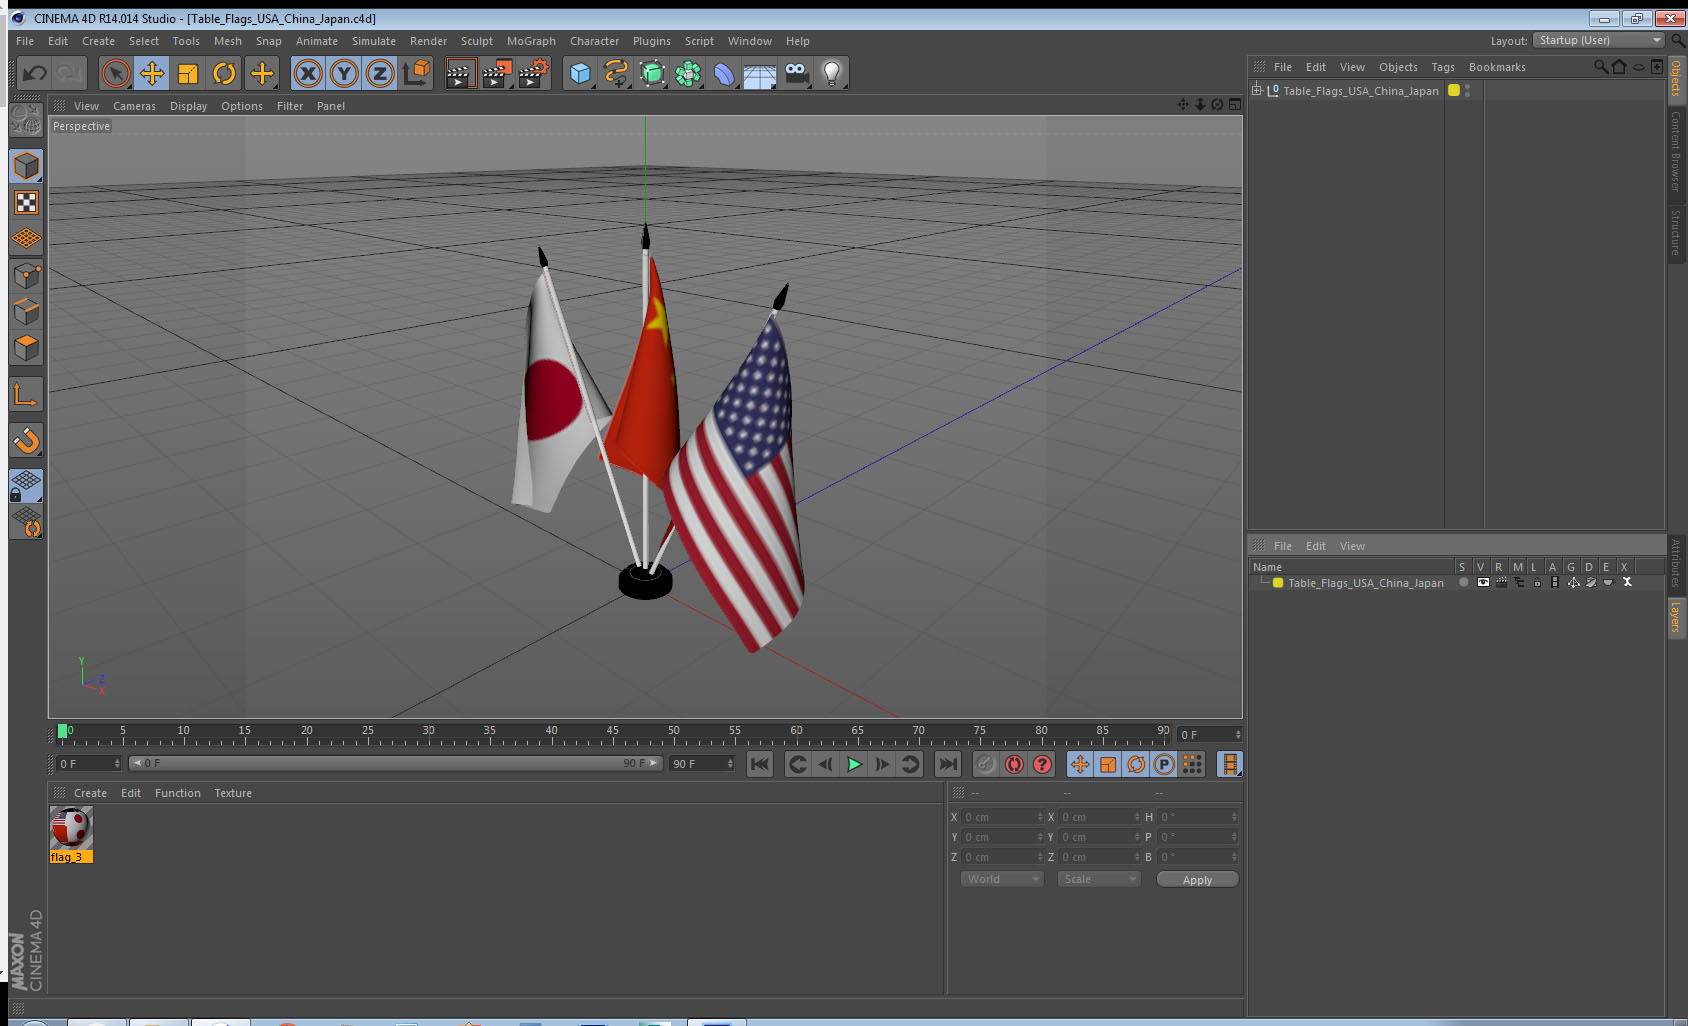Screen dimensions: 1688x1026
Task: Click Record Active Objects button
Action: [x=986, y=764]
